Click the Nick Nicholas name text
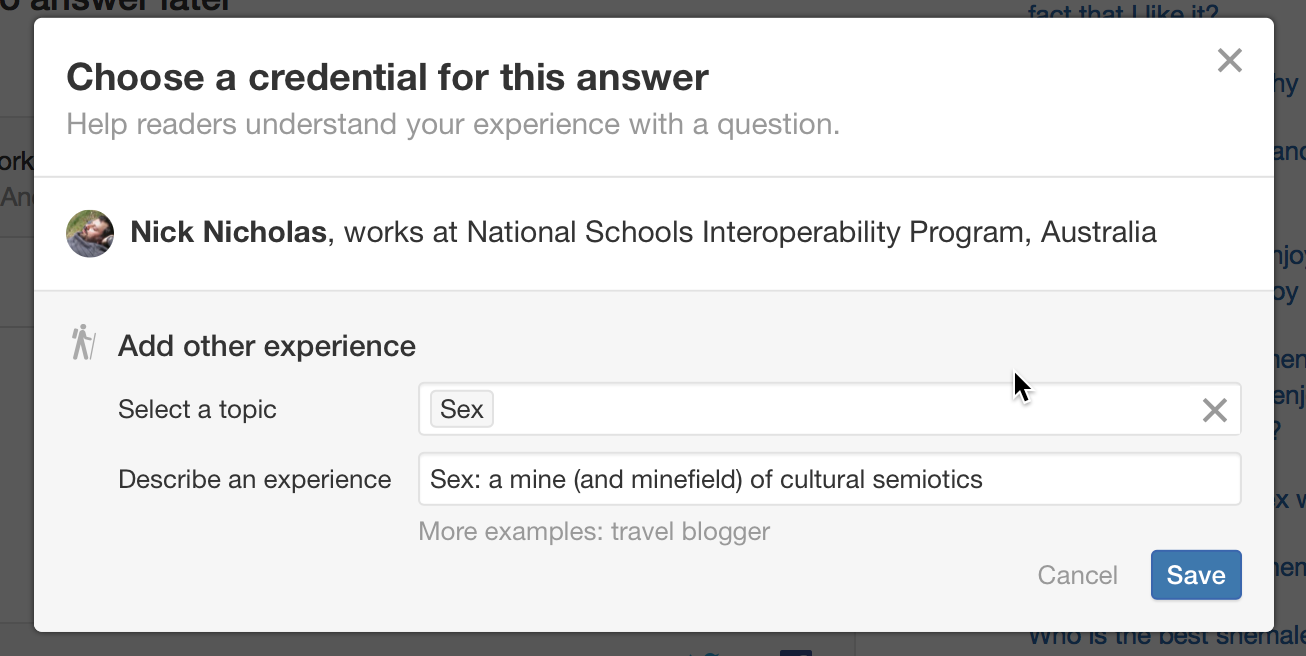Screen dimensions: 1306x656 pyautogui.click(x=228, y=233)
